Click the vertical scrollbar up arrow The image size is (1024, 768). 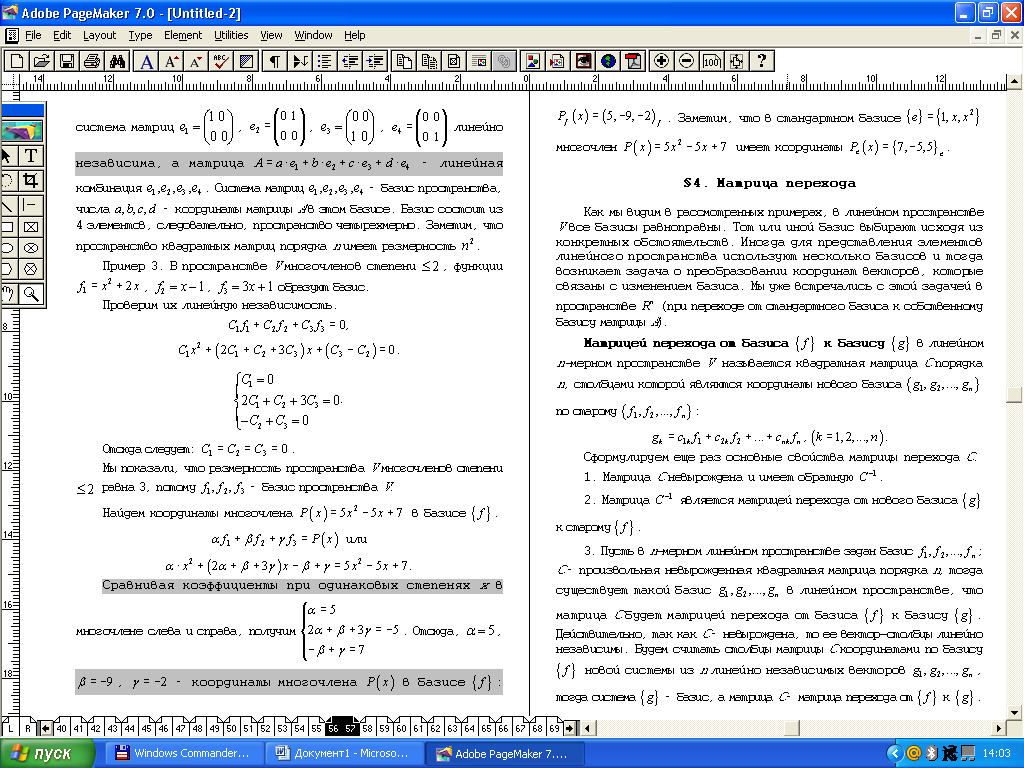pyautogui.click(x=1014, y=82)
